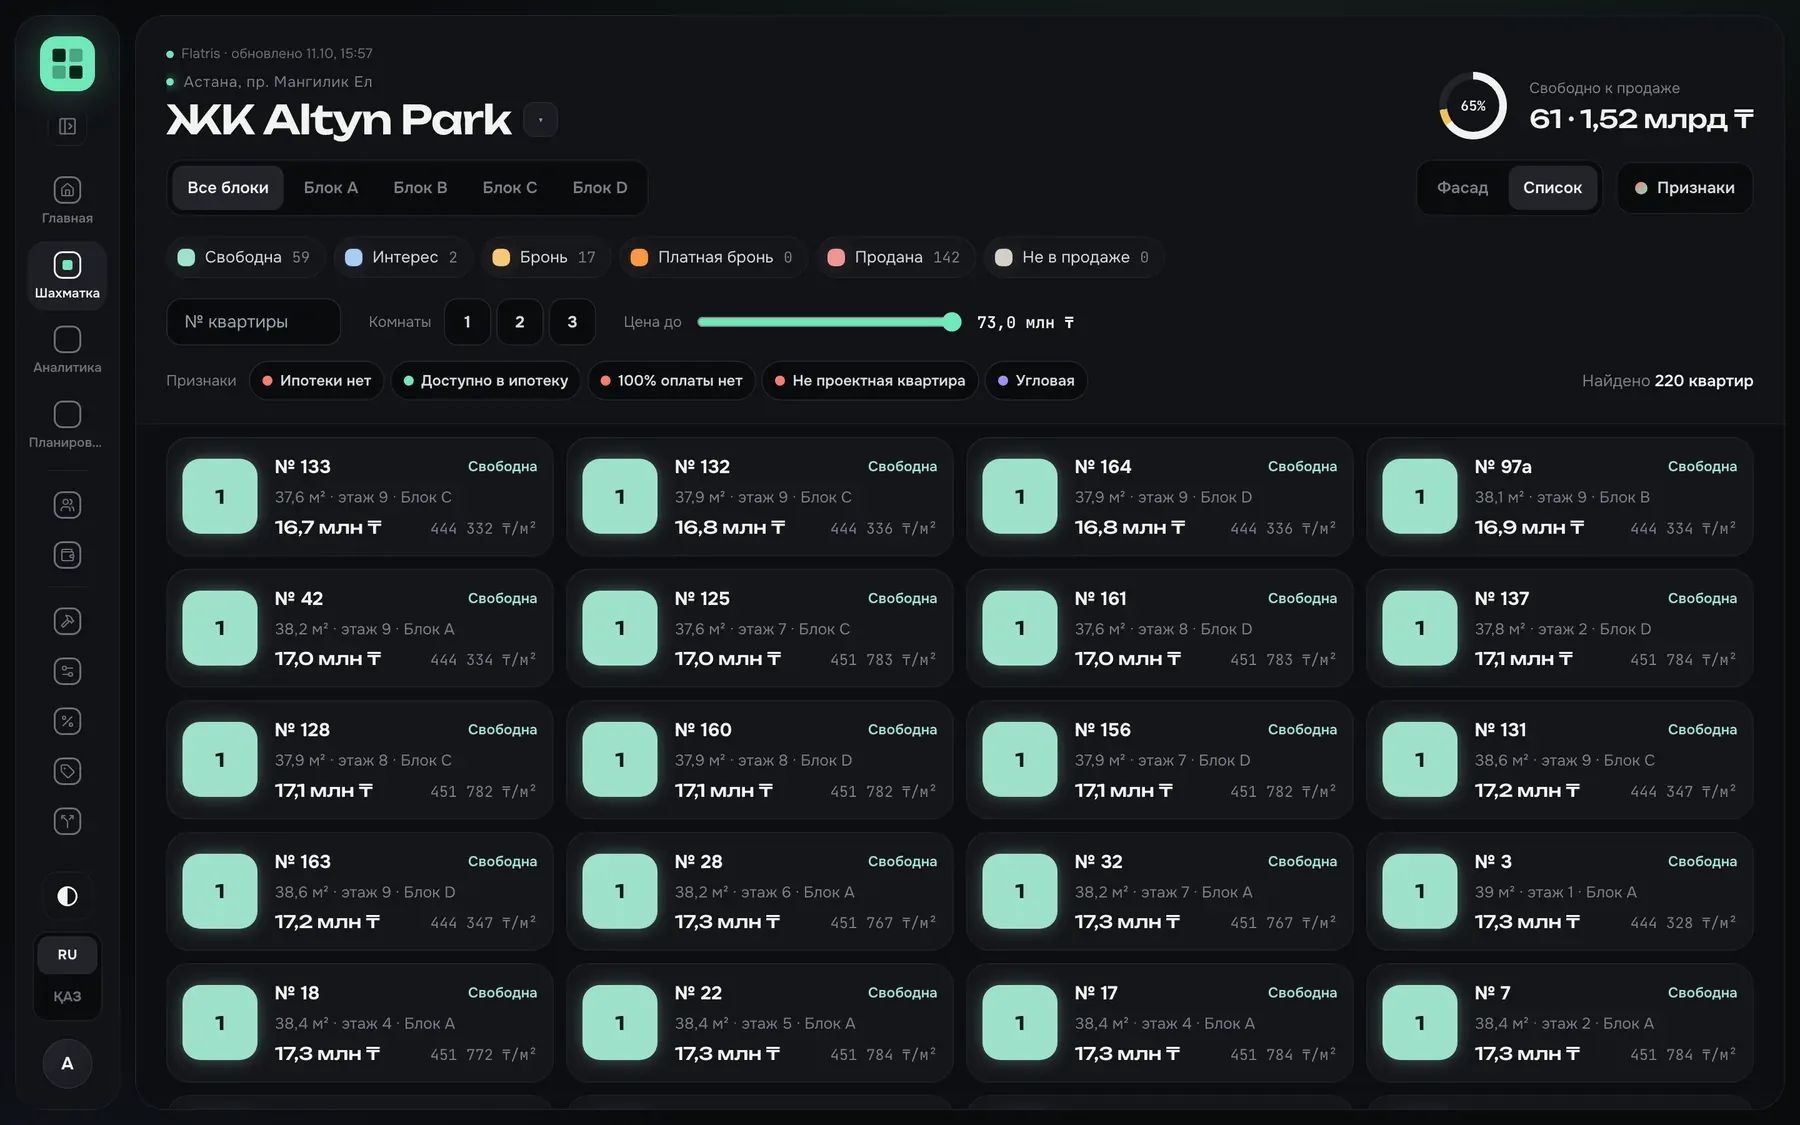Screen dimensions: 1800x1125
Task: Click the № квартиры input field
Action: [254, 322]
